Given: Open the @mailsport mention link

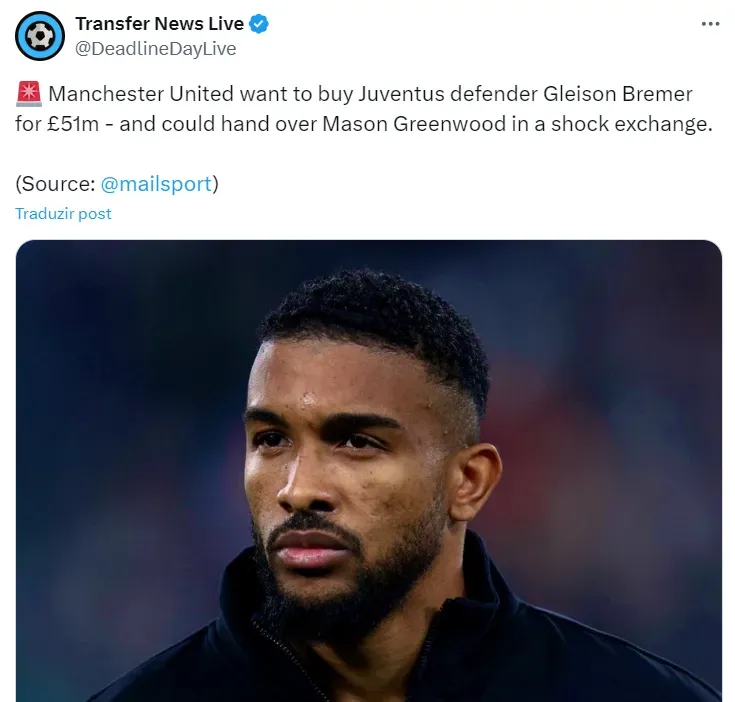Looking at the screenshot, I should 156,184.
